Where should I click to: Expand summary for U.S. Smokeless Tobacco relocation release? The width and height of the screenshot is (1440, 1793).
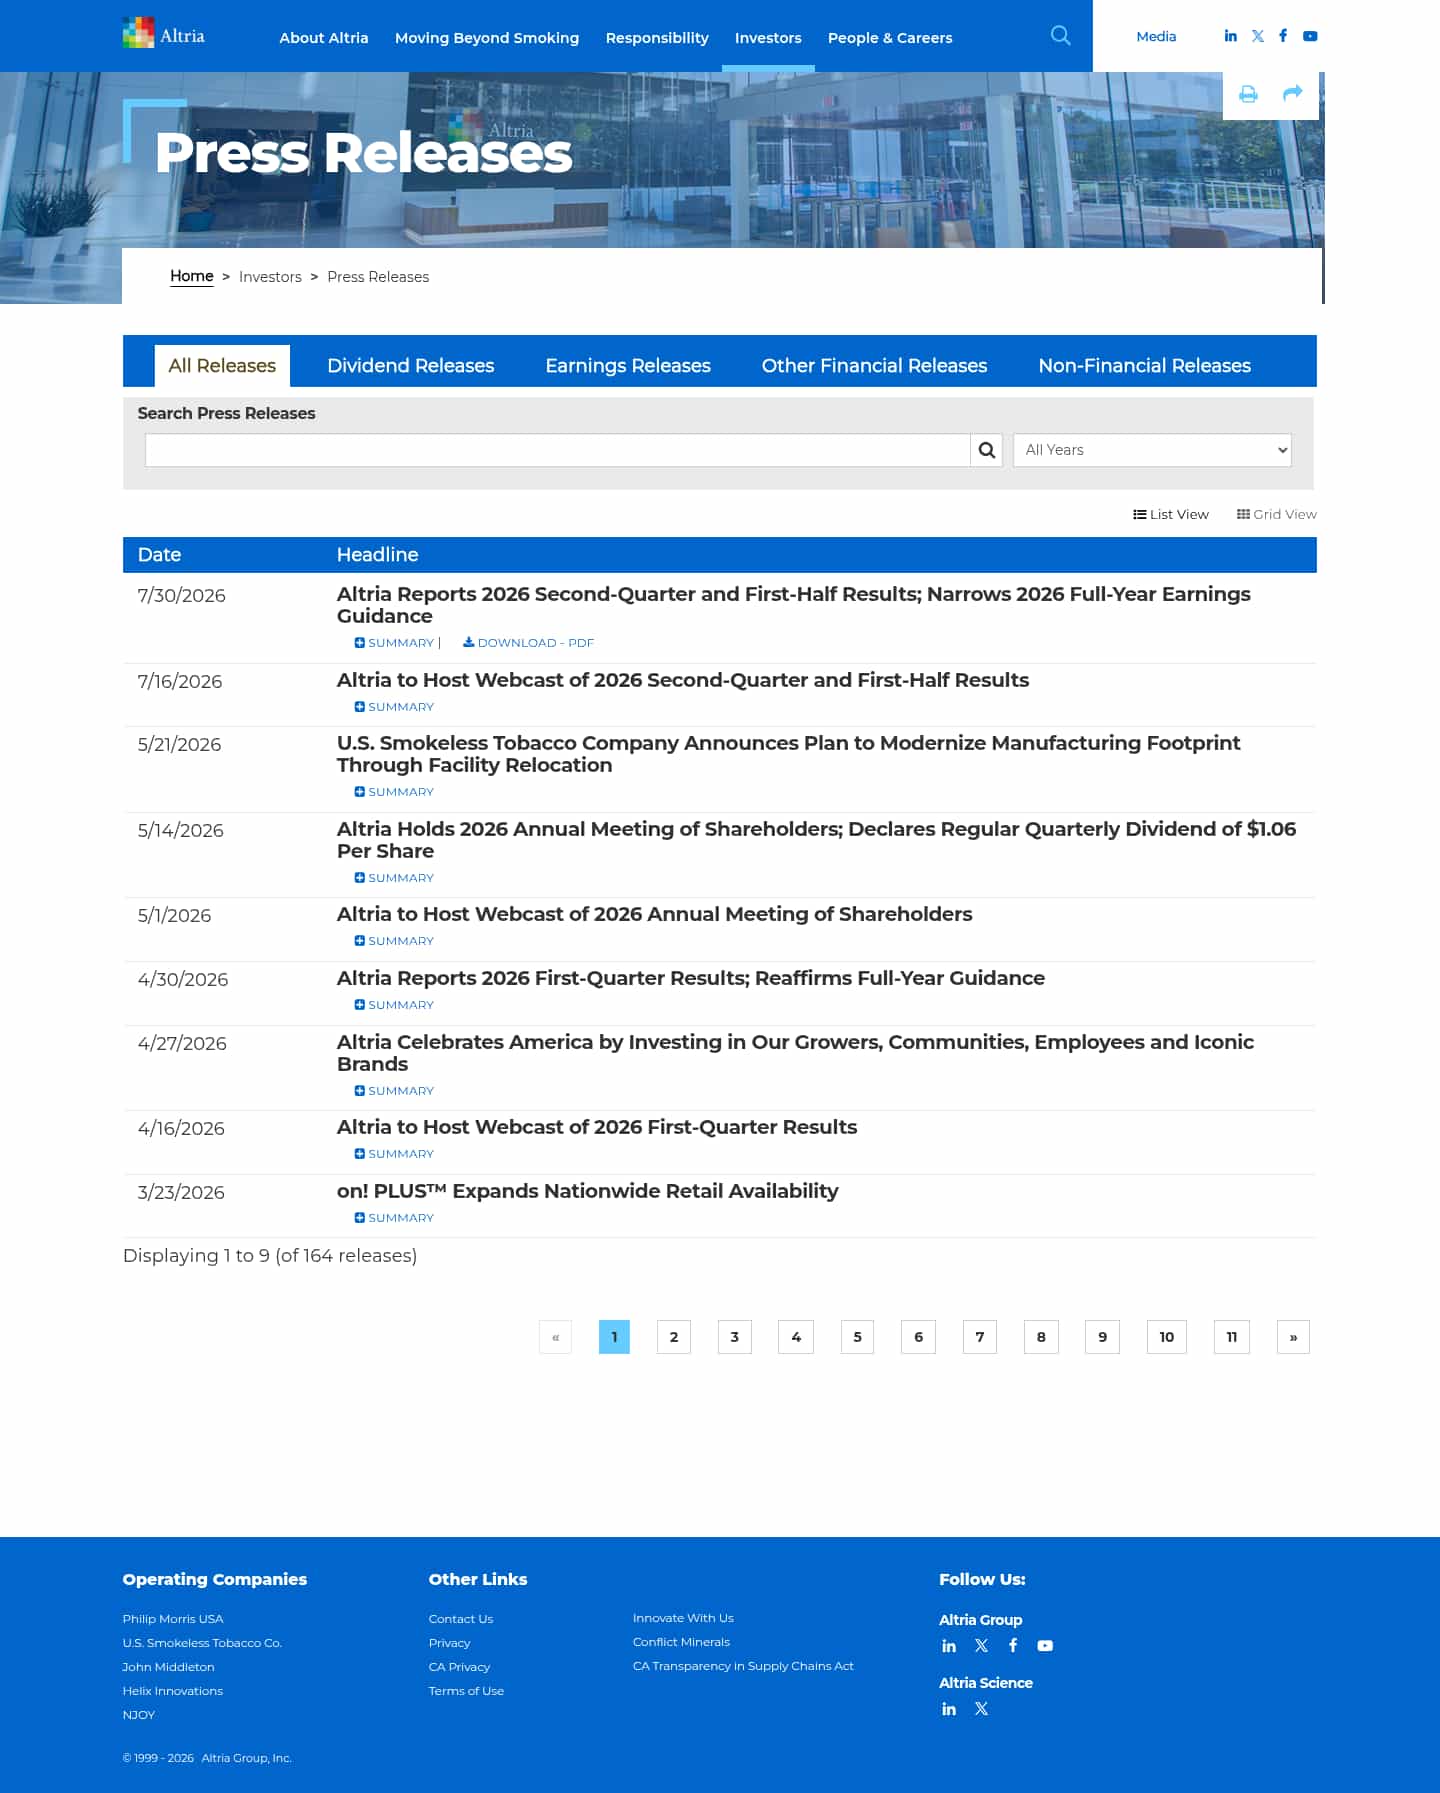coord(394,792)
